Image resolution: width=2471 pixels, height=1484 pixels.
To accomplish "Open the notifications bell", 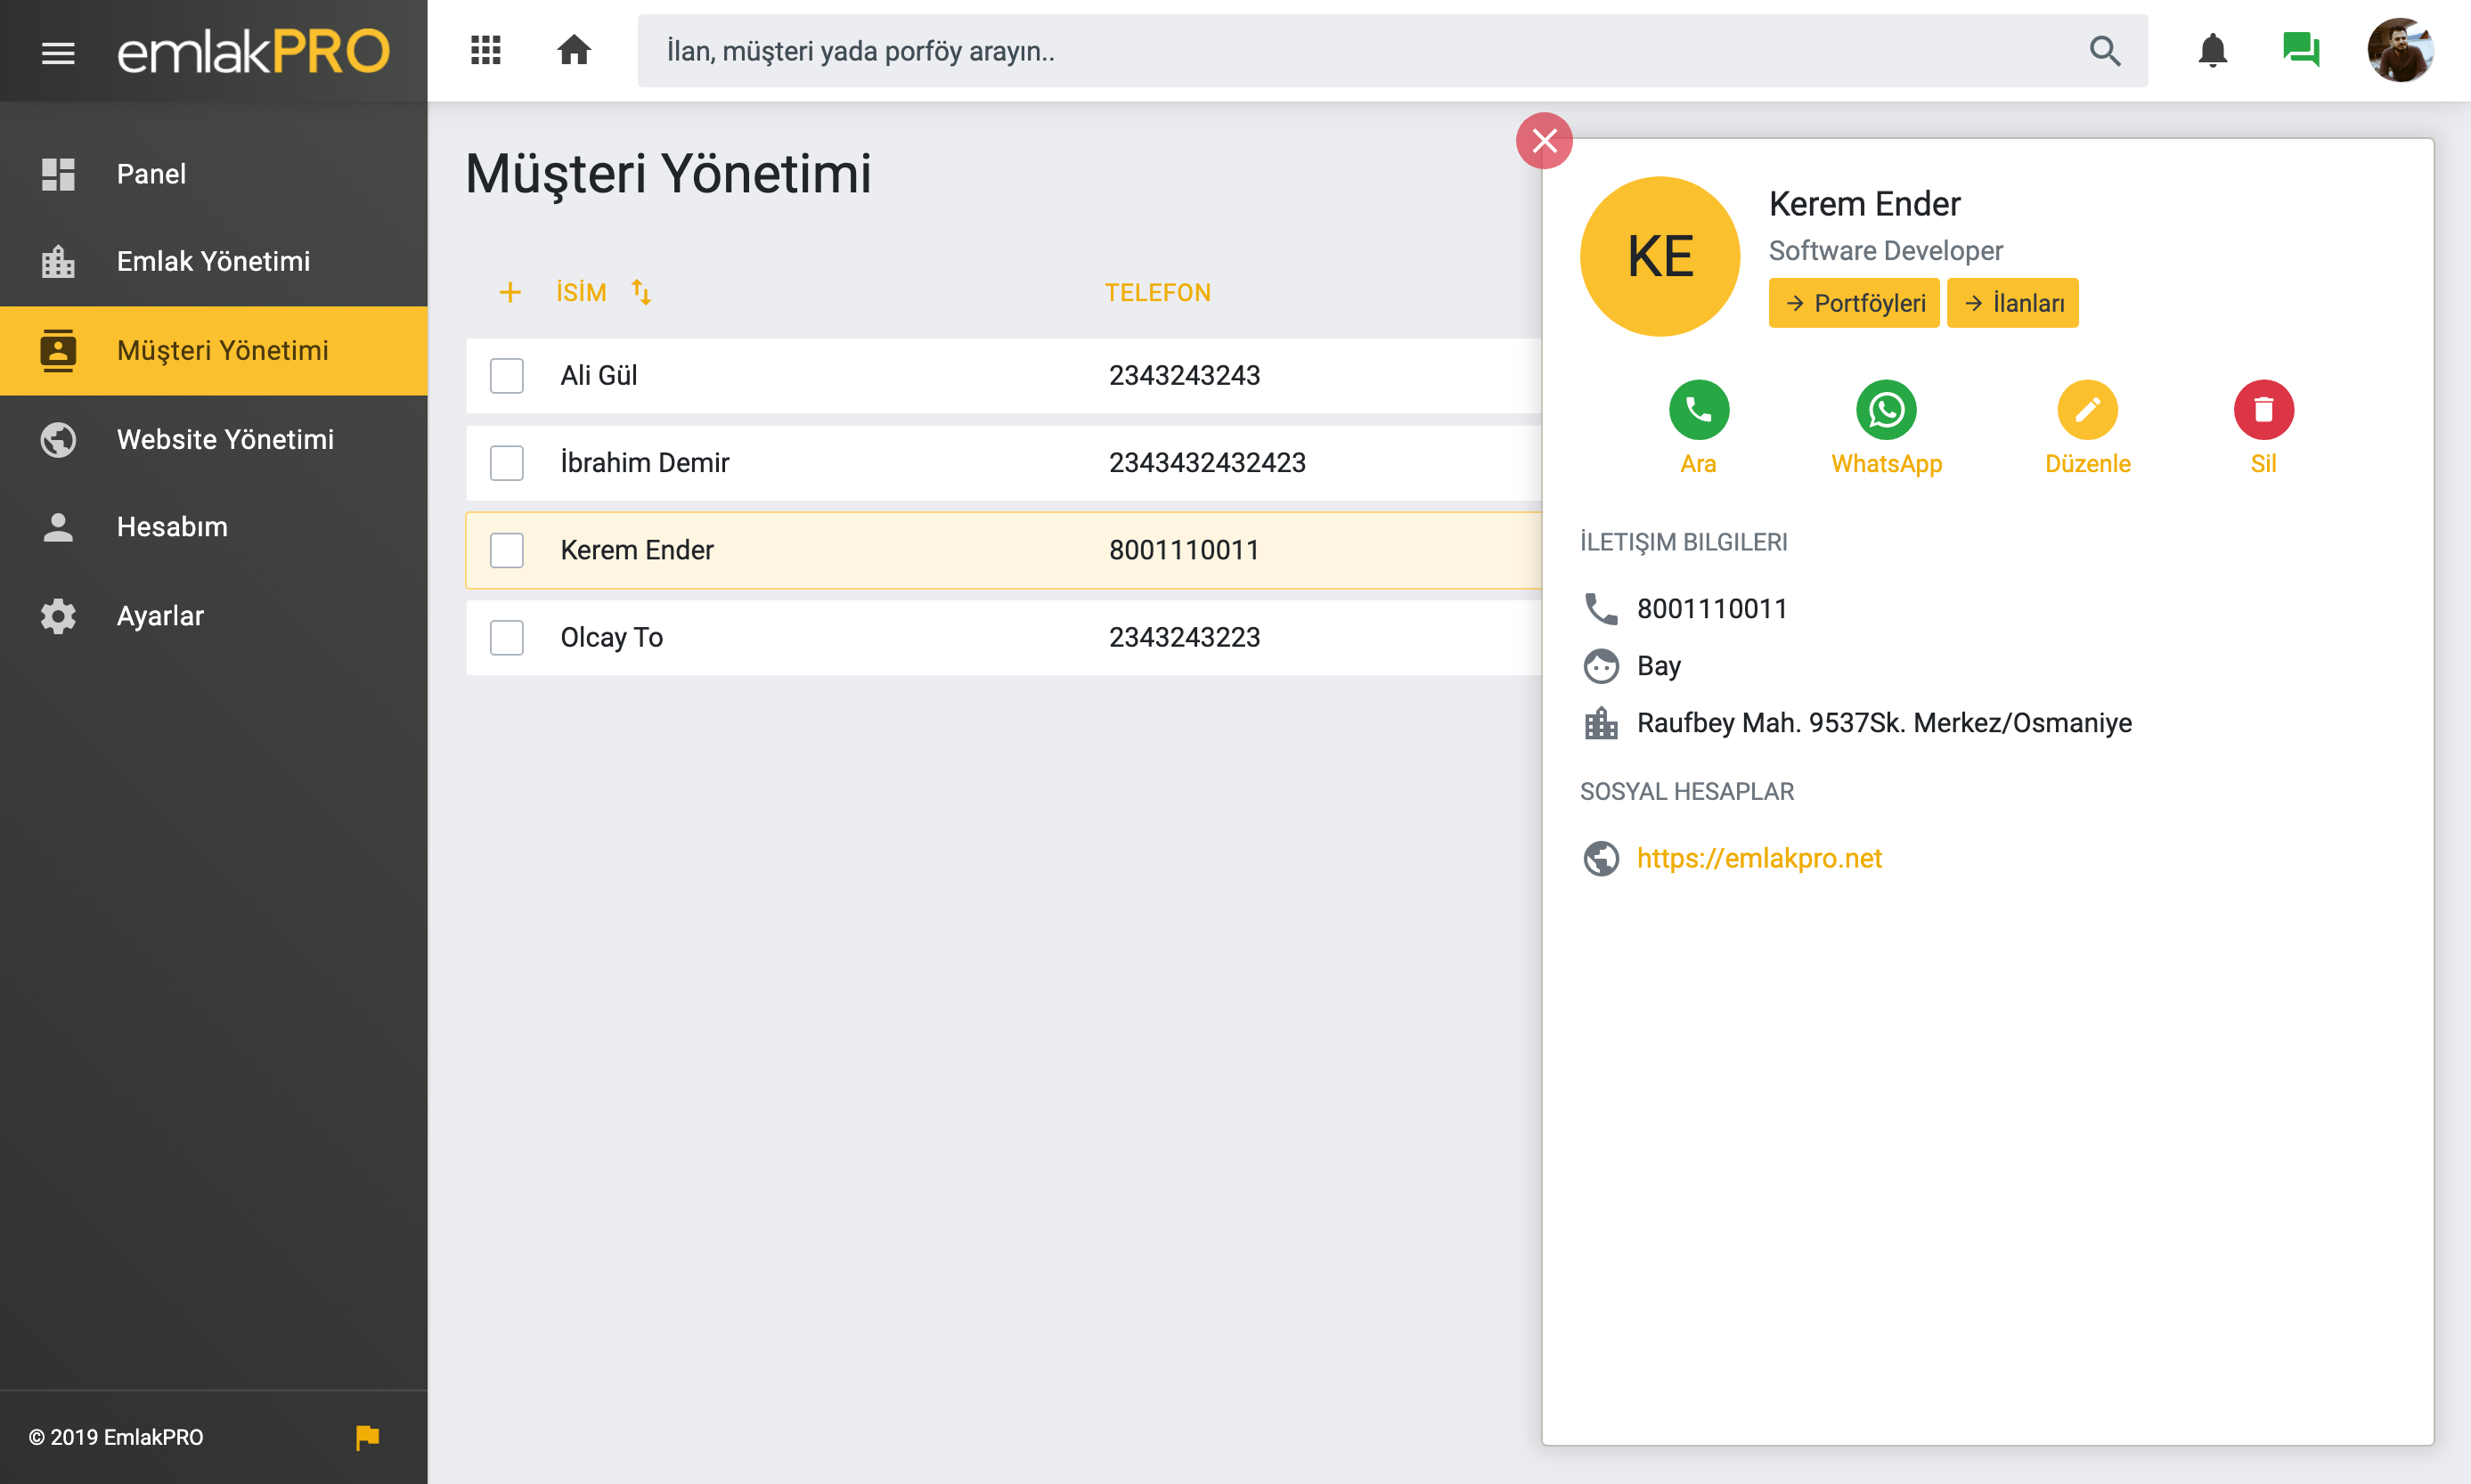I will (x=2212, y=50).
